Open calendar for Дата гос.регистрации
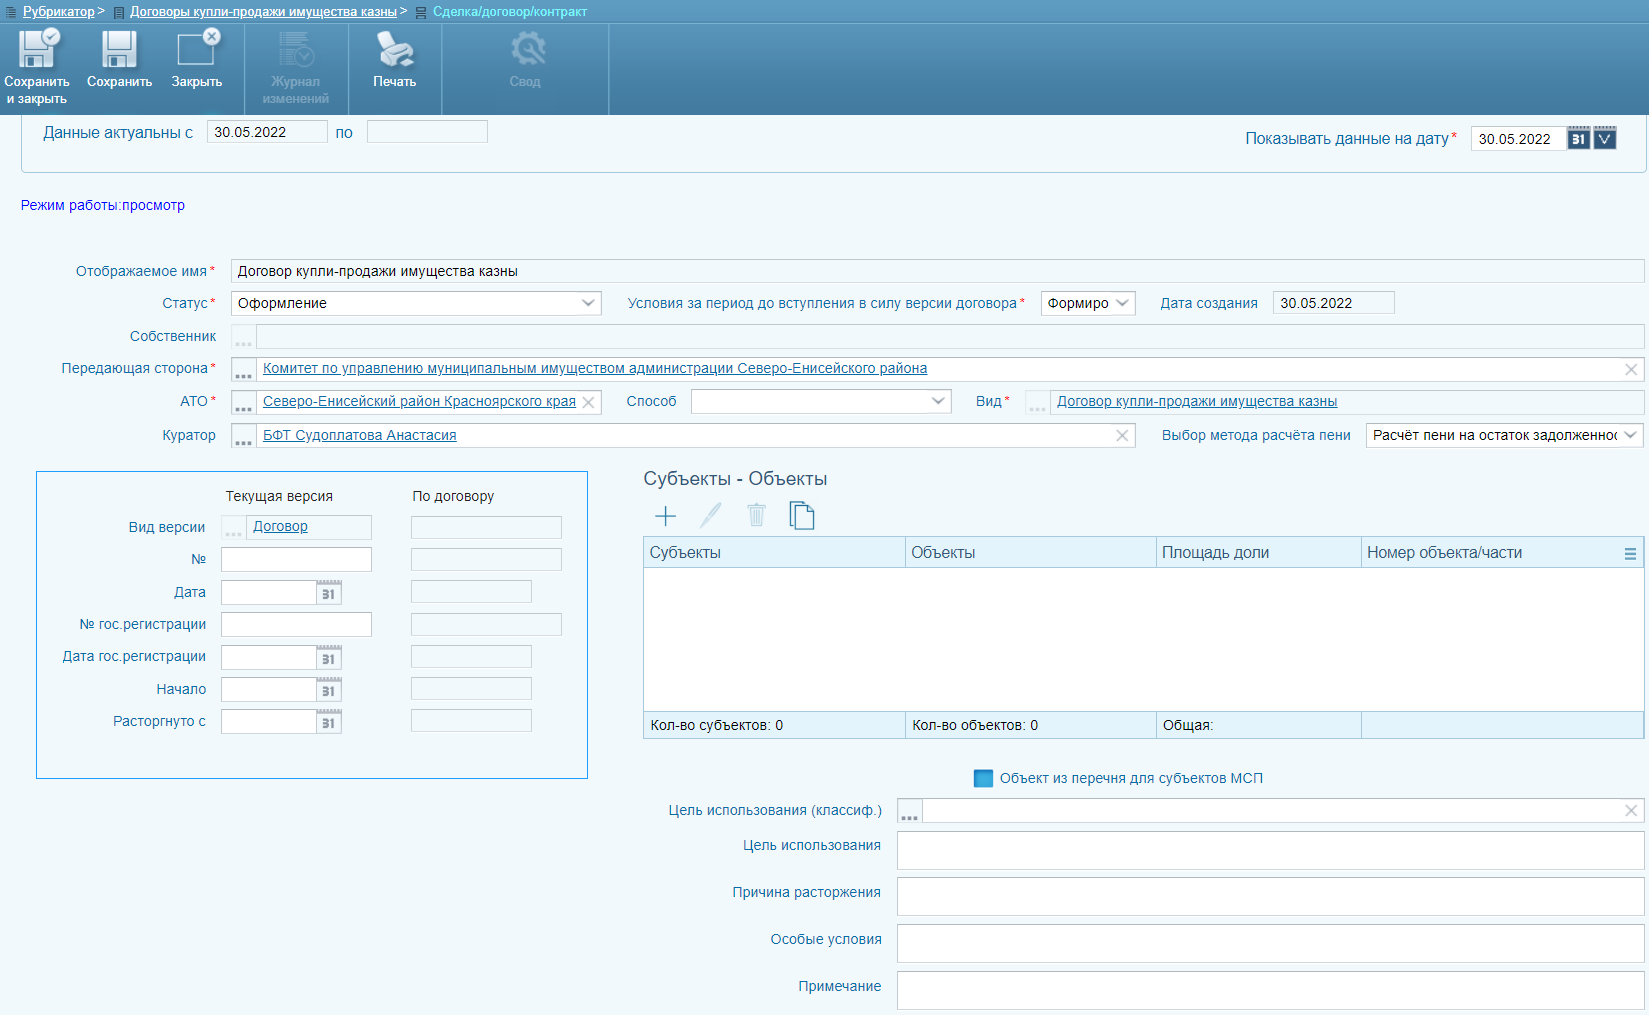 coord(329,658)
